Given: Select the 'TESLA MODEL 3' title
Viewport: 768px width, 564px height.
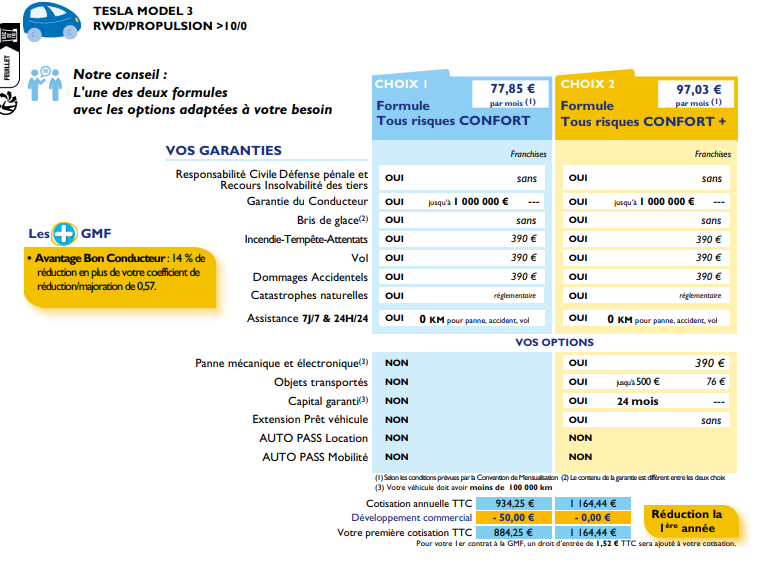Looking at the screenshot, I should 143,11.
